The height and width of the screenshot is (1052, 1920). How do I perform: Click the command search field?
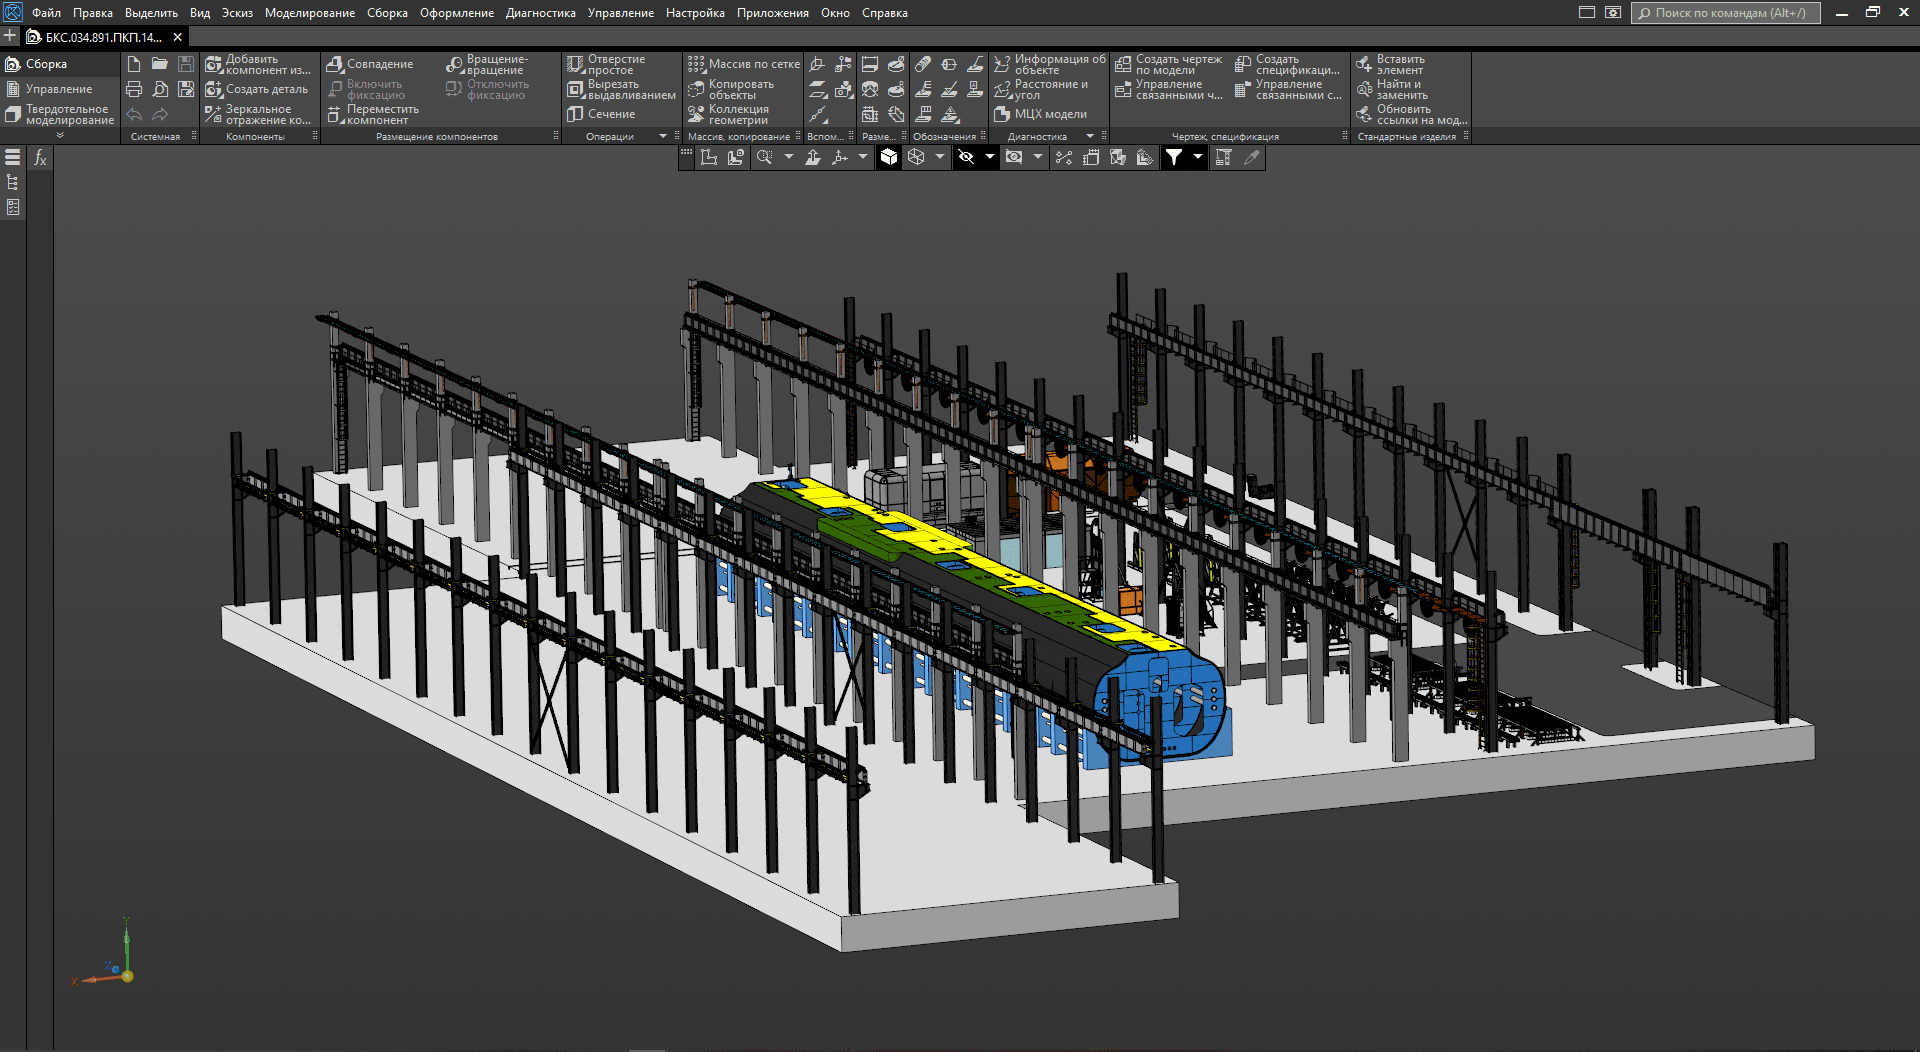1729,13
